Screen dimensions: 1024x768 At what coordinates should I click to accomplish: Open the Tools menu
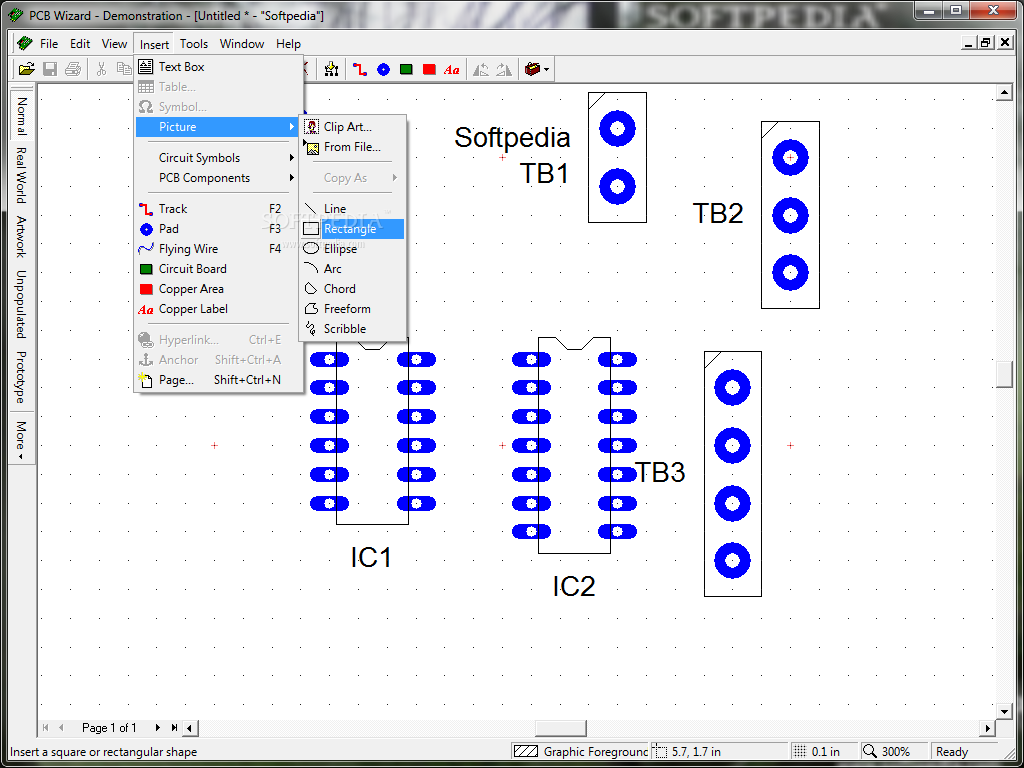[194, 44]
